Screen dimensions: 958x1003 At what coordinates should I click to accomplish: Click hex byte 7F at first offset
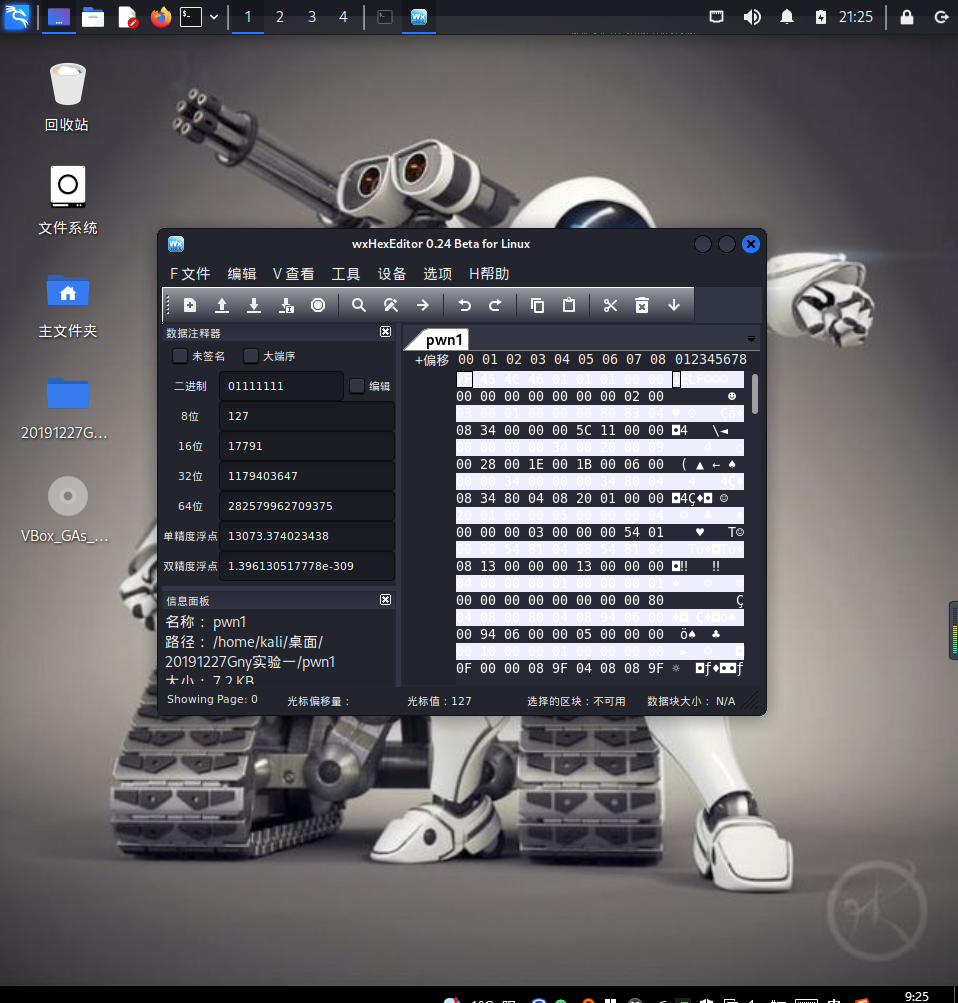(x=464, y=379)
